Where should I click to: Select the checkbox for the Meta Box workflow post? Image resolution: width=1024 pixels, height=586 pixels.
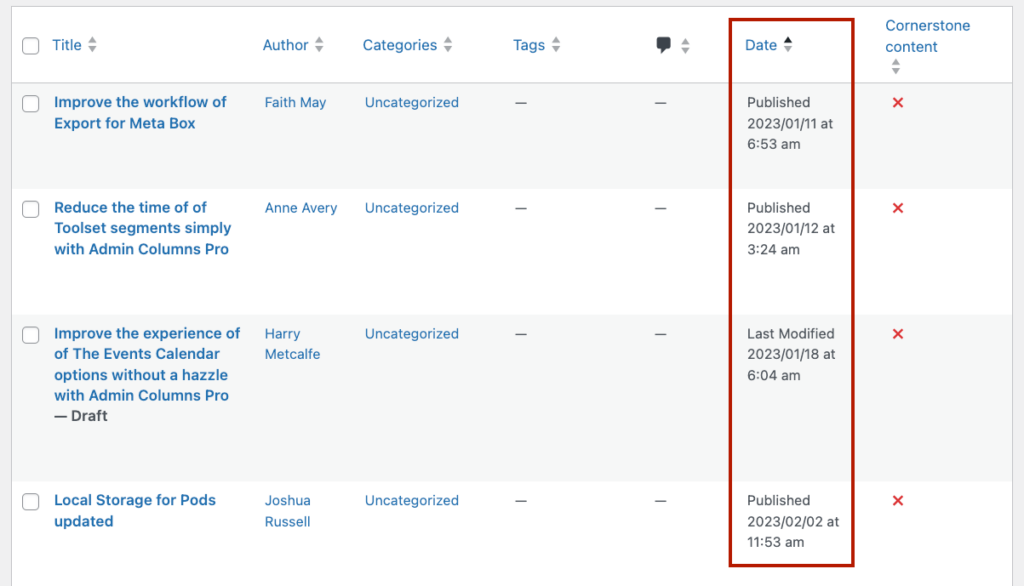[30, 103]
